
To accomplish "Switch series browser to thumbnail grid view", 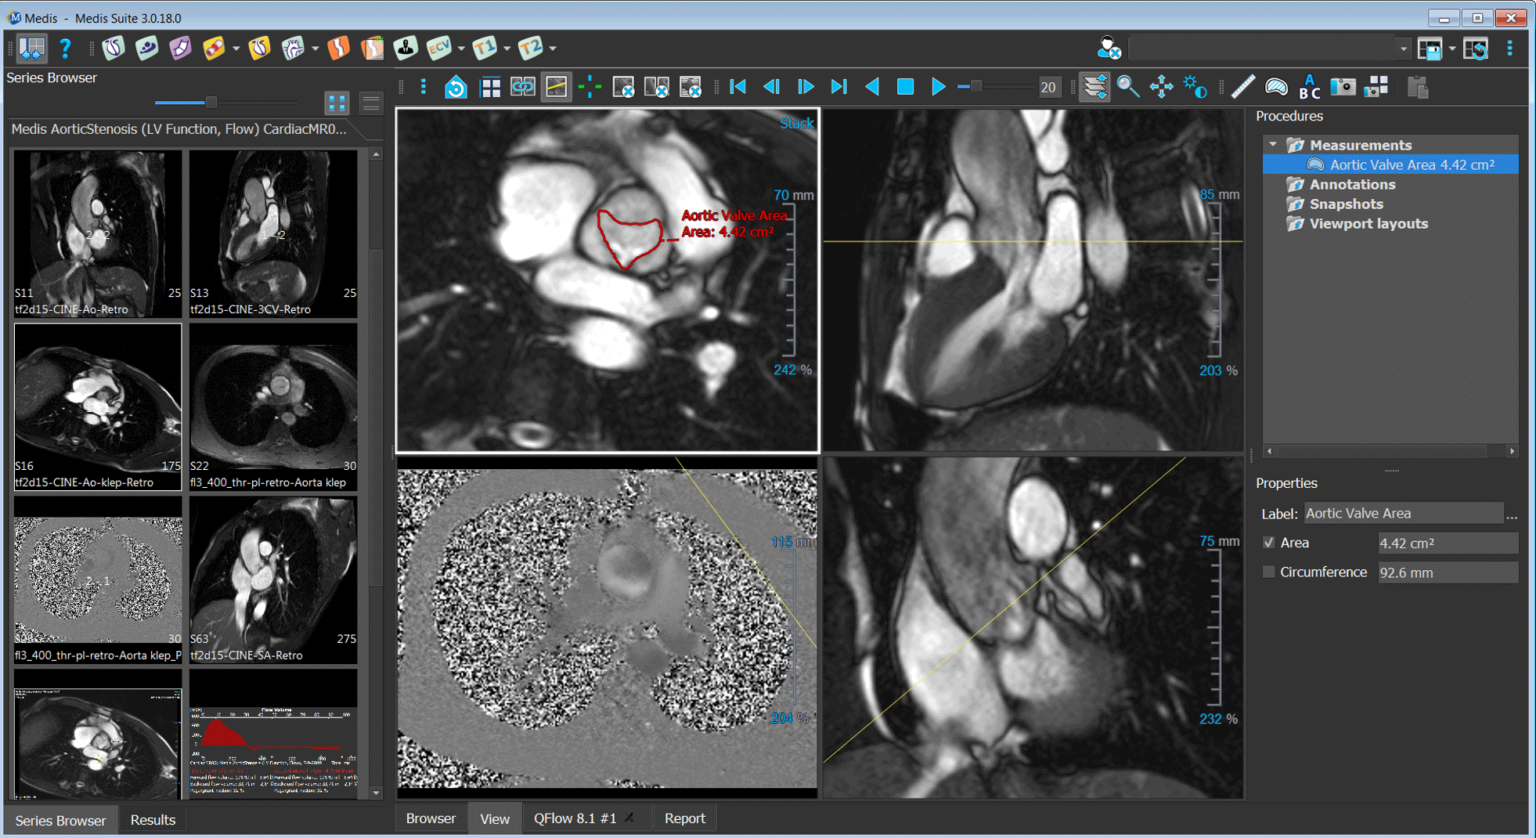I will (x=337, y=102).
